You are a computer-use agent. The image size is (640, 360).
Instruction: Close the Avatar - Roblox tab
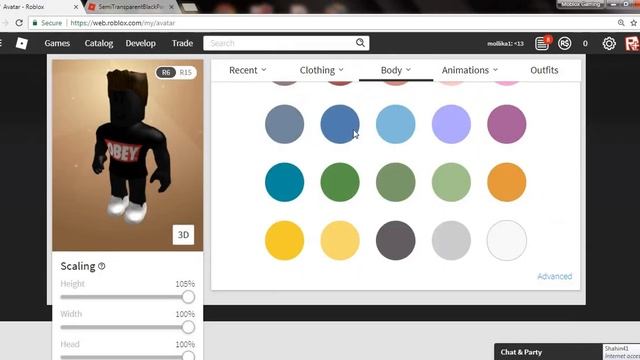tap(76, 7)
